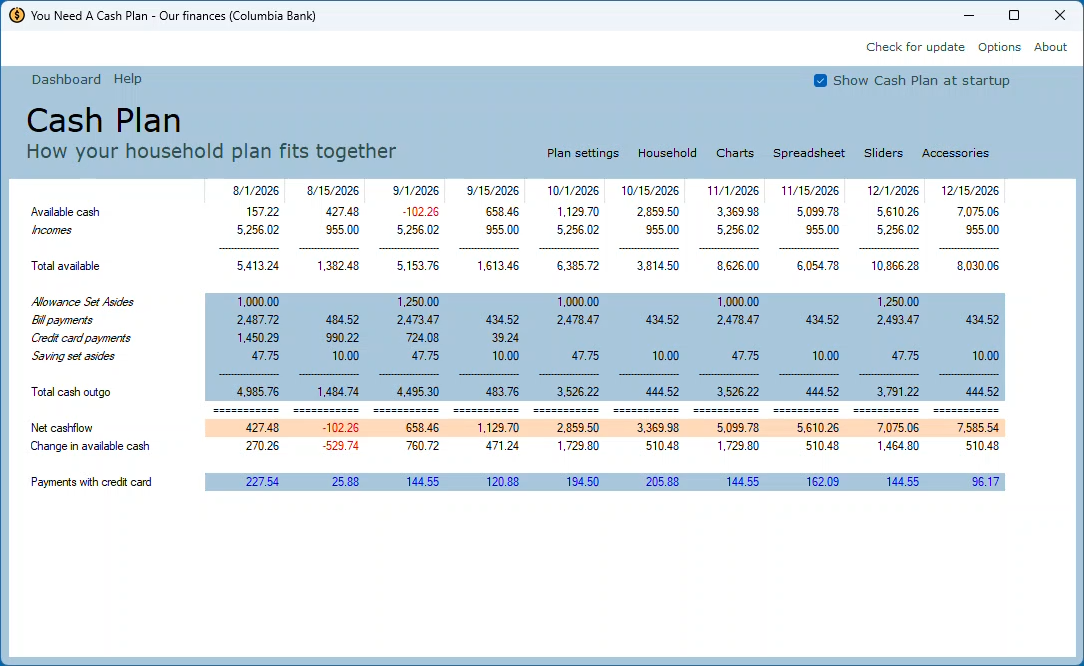Open the About link
Screen dimensions: 1084x666
[1050, 47]
